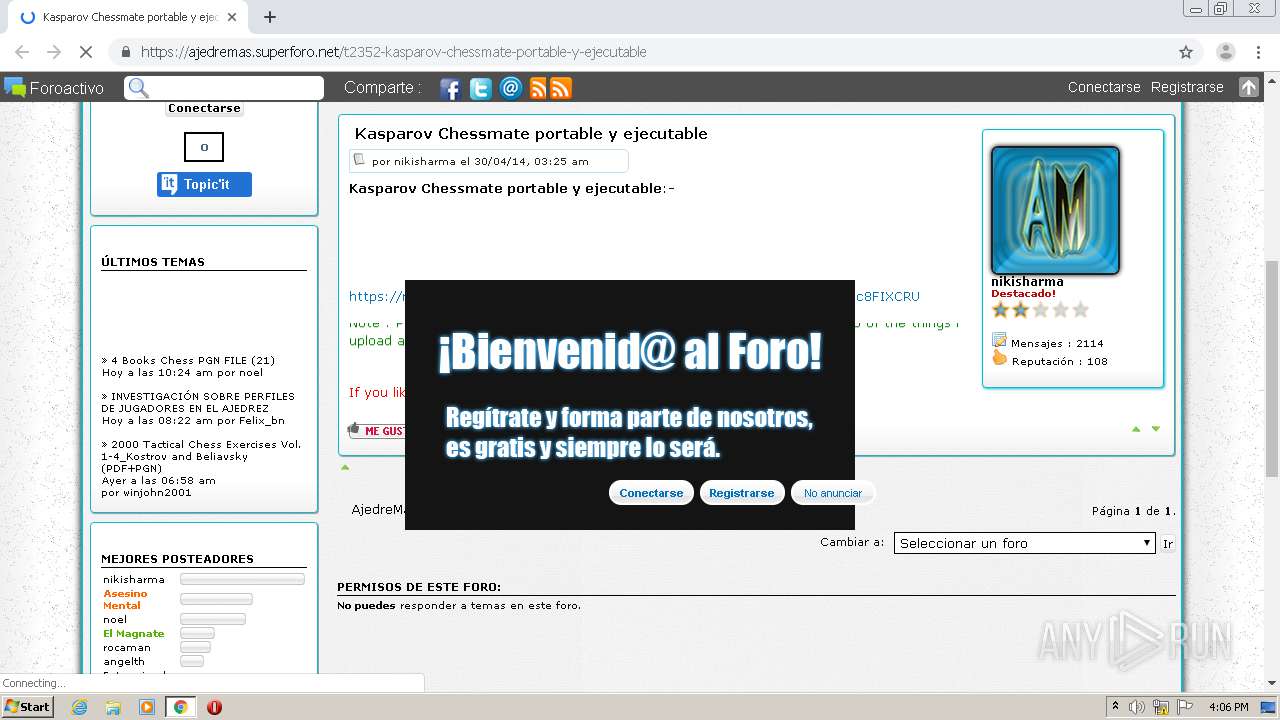
Task: Click Registrarse in the top toolbar
Action: click(1187, 87)
